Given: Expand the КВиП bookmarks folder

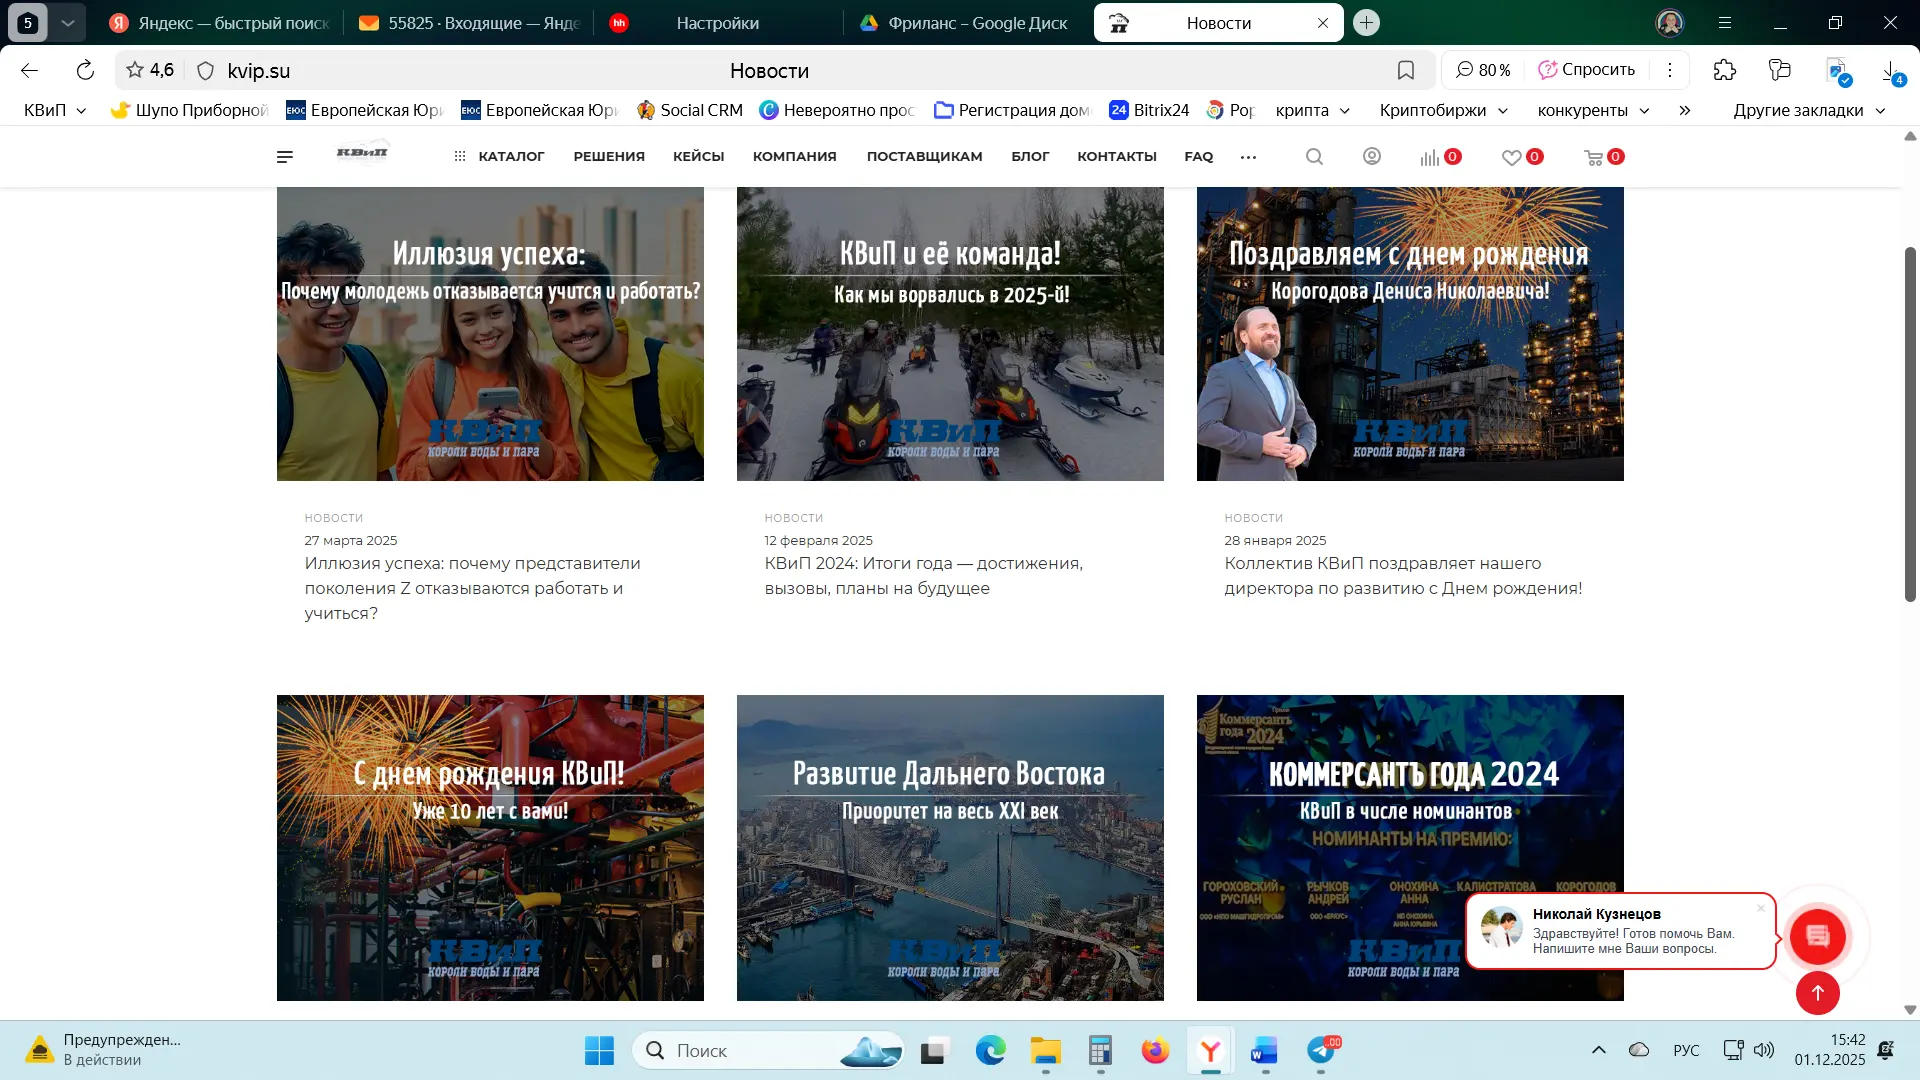Looking at the screenshot, I should point(55,110).
